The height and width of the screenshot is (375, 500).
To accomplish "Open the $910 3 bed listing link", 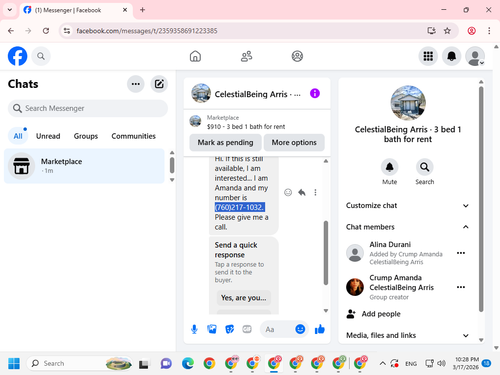I will tap(246, 127).
